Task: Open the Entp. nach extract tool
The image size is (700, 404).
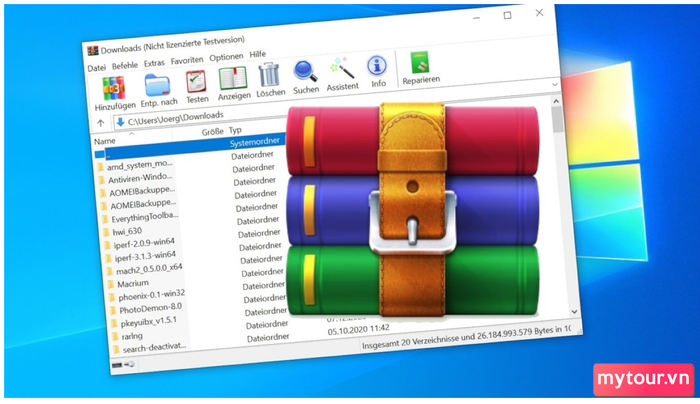Action: click(x=158, y=90)
